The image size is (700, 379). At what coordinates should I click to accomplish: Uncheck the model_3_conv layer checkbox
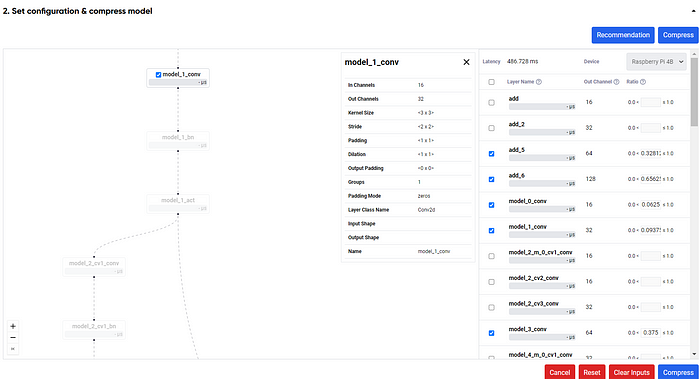click(x=492, y=333)
